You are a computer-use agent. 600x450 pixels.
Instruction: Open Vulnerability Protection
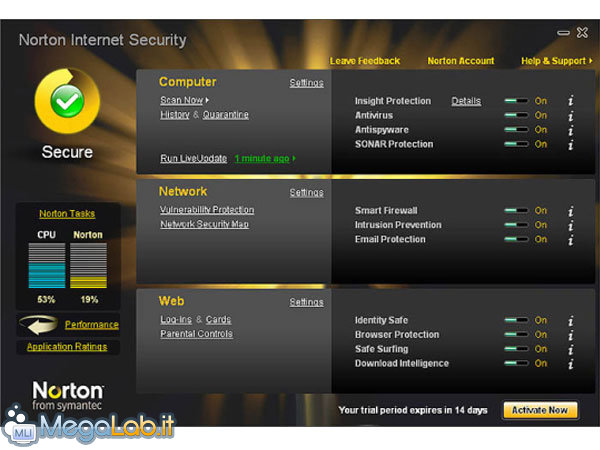point(207,210)
